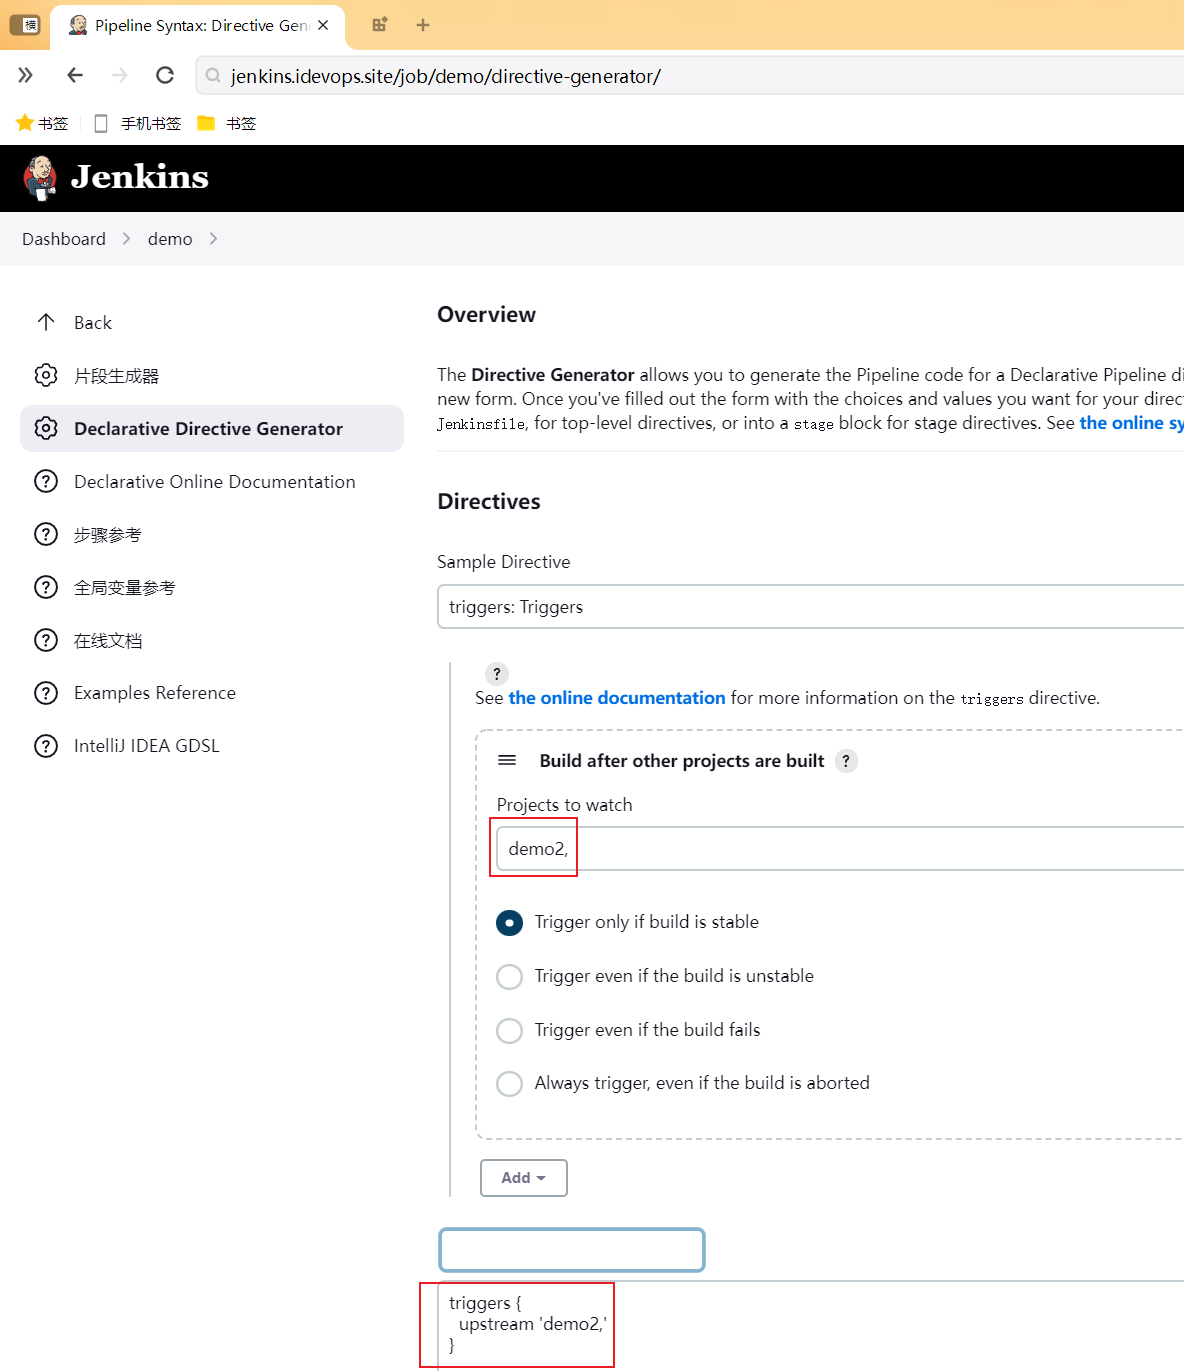Viewport: 1184px width, 1371px height.
Task: Click the Jenkins butler logo icon
Action: (40, 178)
